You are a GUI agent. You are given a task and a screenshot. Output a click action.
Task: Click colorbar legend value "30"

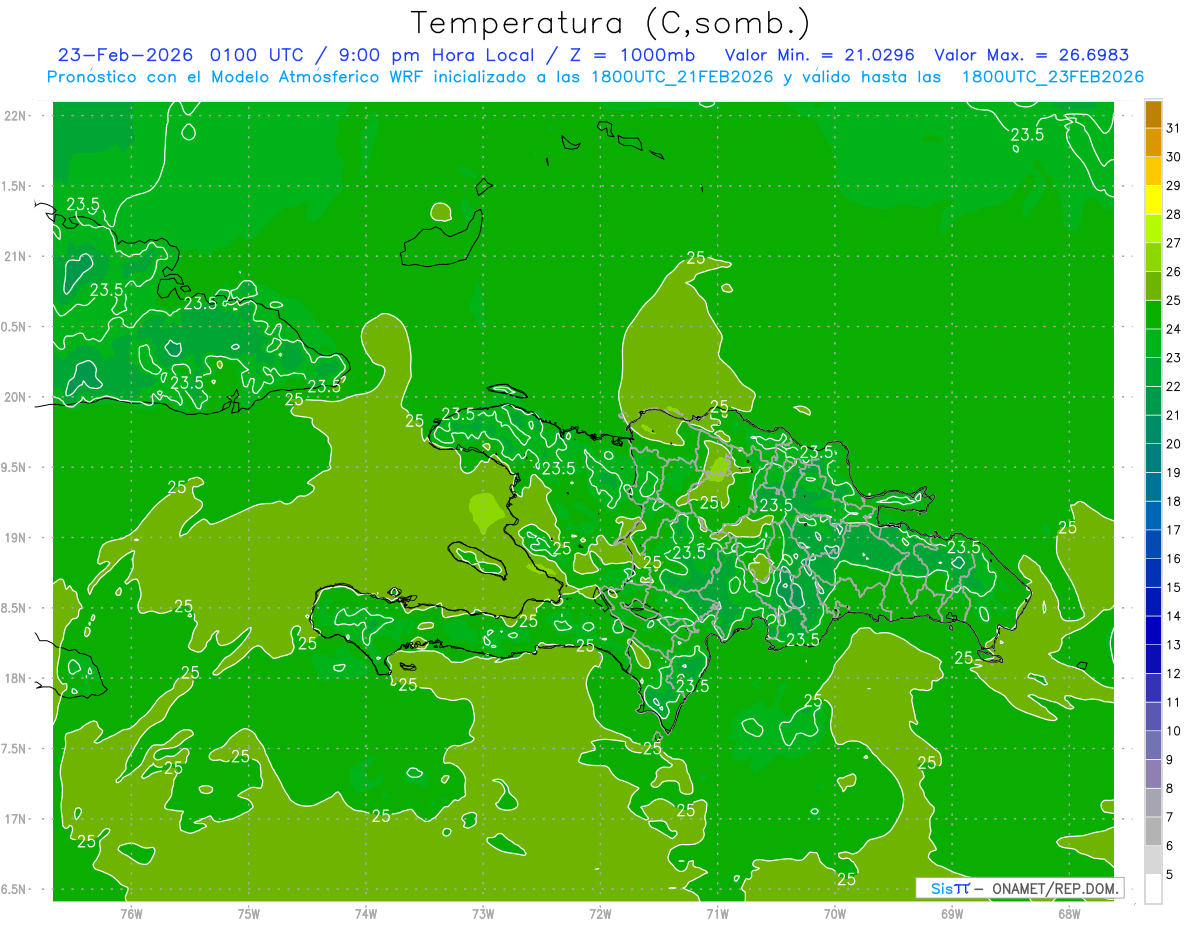tap(1174, 157)
